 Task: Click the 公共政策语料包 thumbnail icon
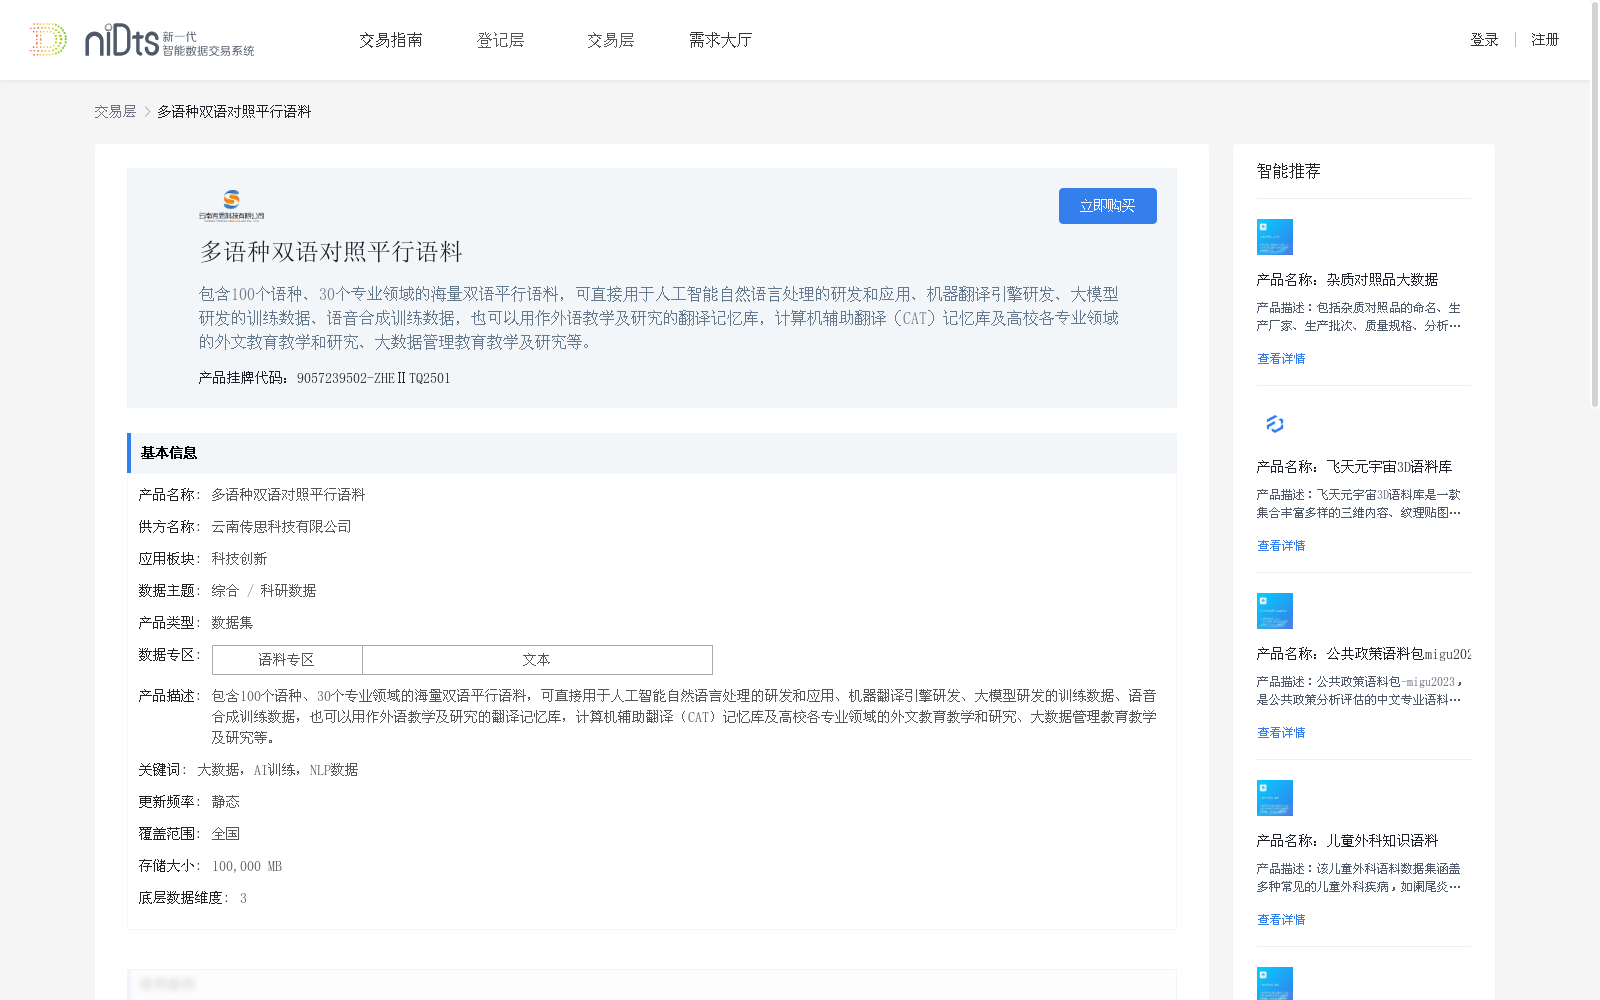(x=1275, y=611)
